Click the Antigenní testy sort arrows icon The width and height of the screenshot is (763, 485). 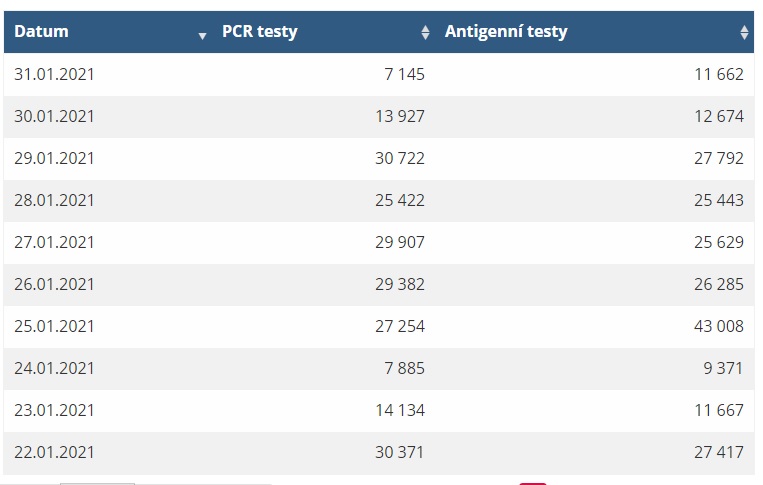click(x=744, y=32)
